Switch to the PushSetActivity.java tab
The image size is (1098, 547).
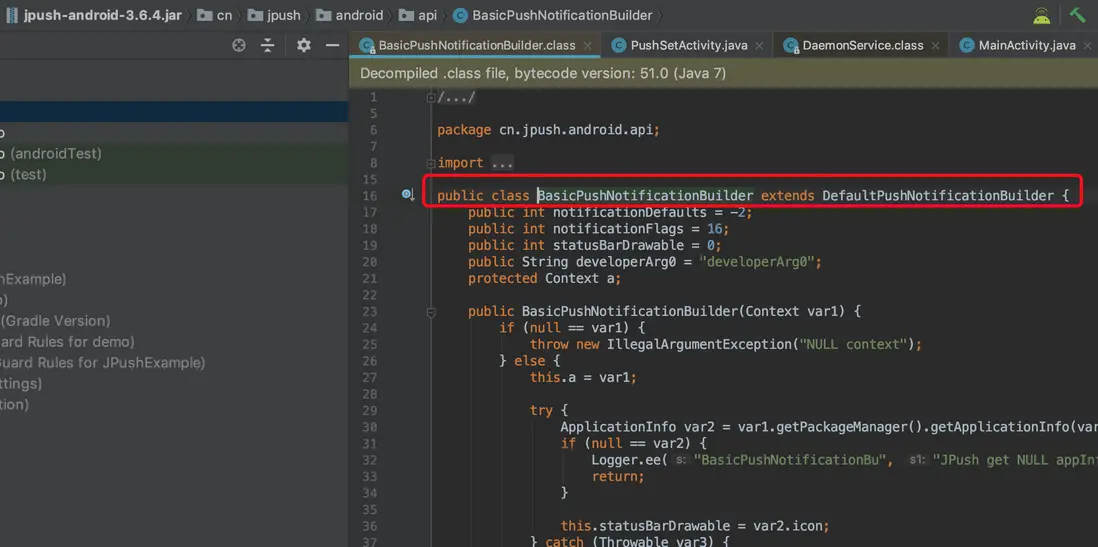click(688, 45)
